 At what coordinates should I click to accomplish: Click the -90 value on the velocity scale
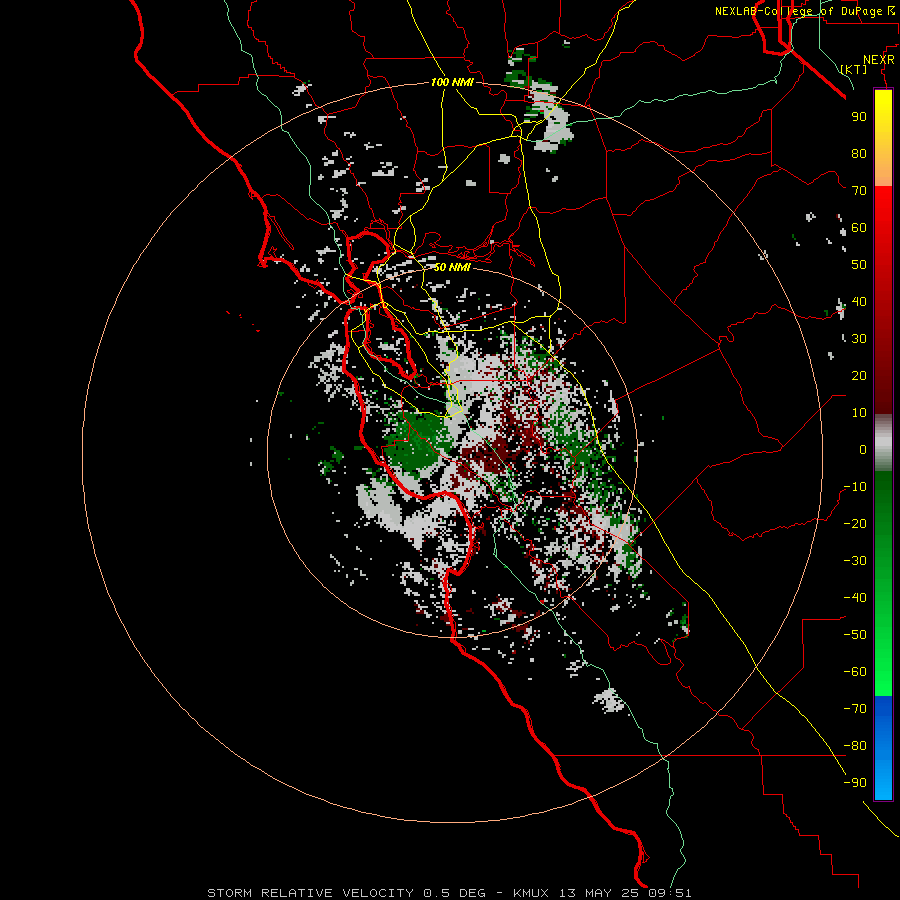pos(855,783)
